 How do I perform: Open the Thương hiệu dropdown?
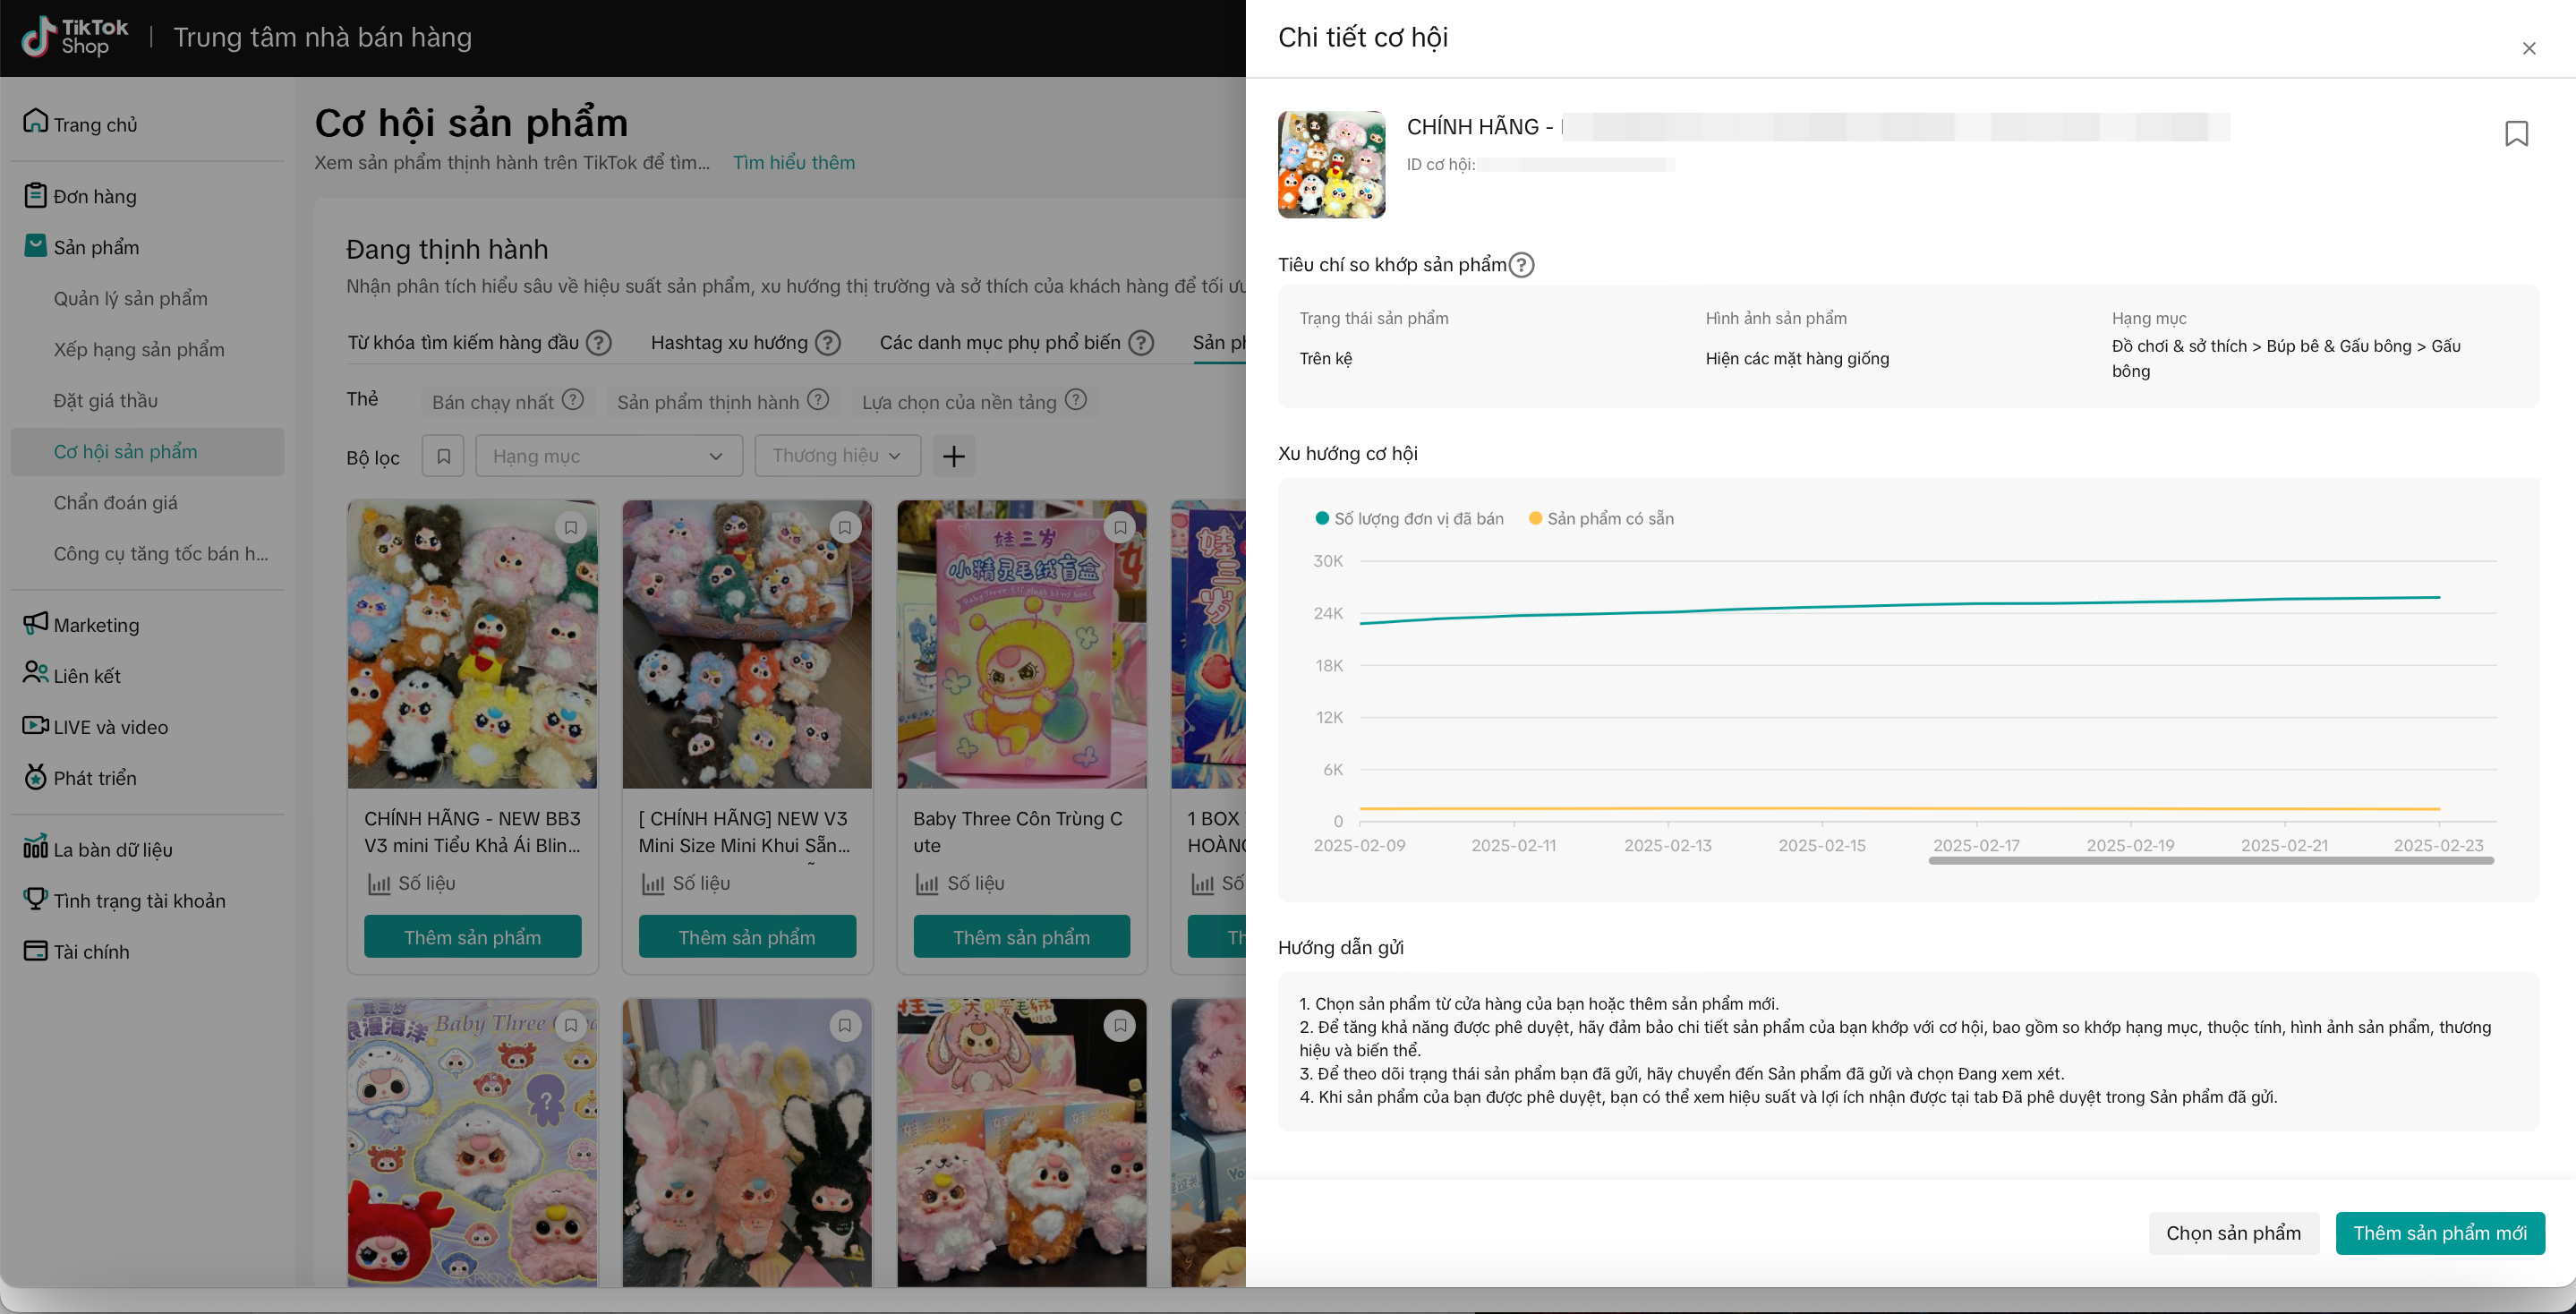(836, 456)
